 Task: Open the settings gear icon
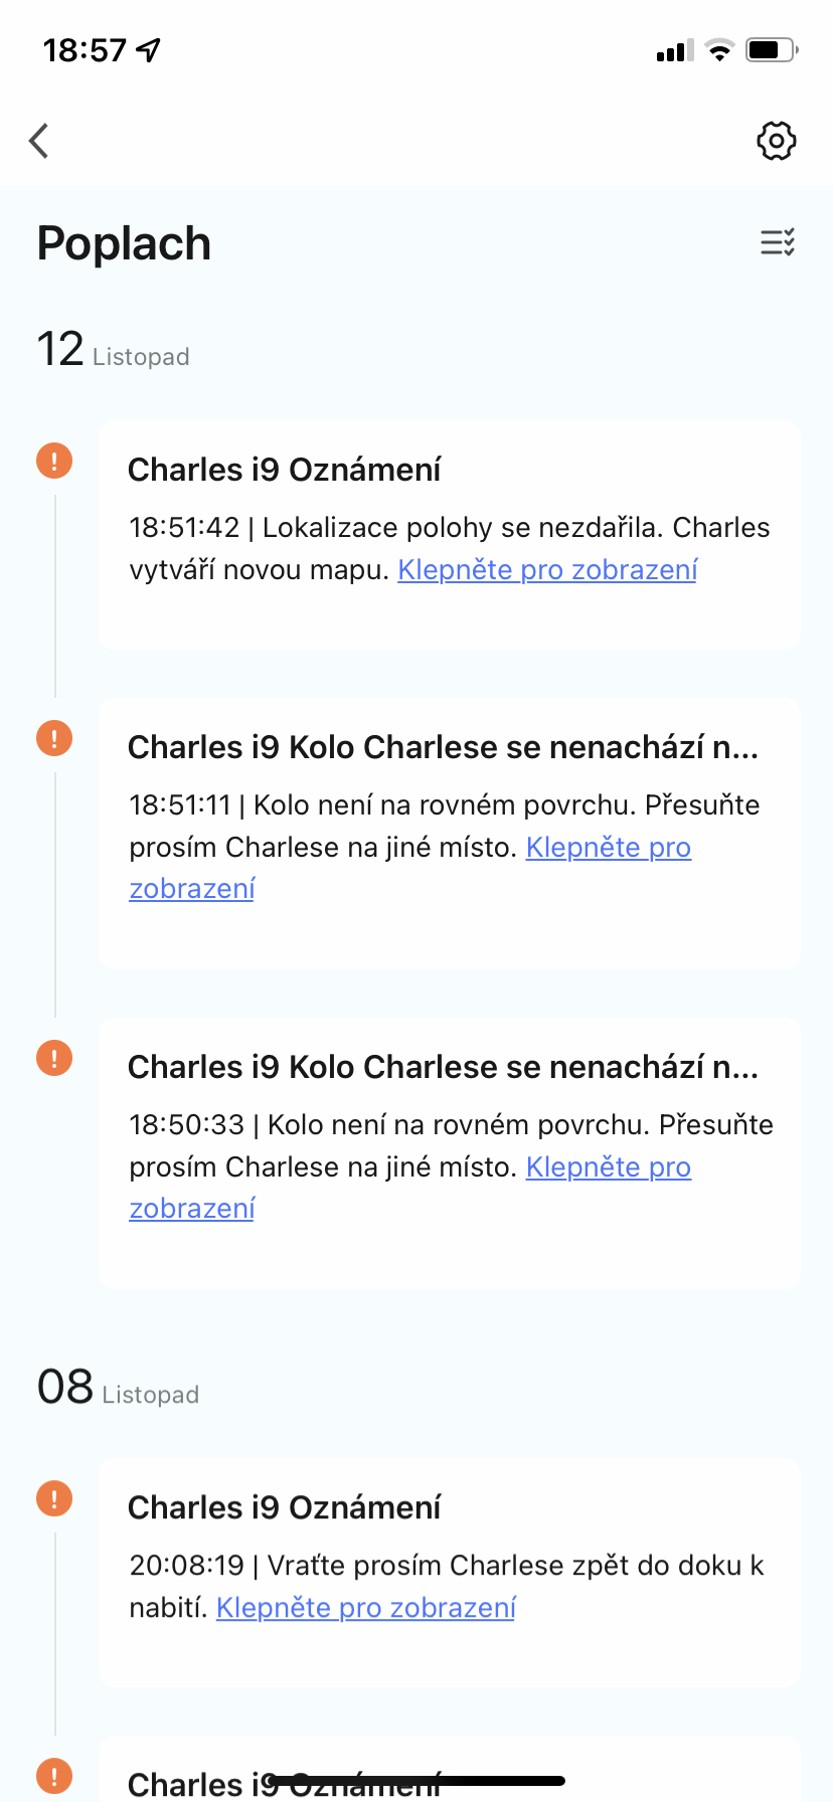(x=776, y=141)
